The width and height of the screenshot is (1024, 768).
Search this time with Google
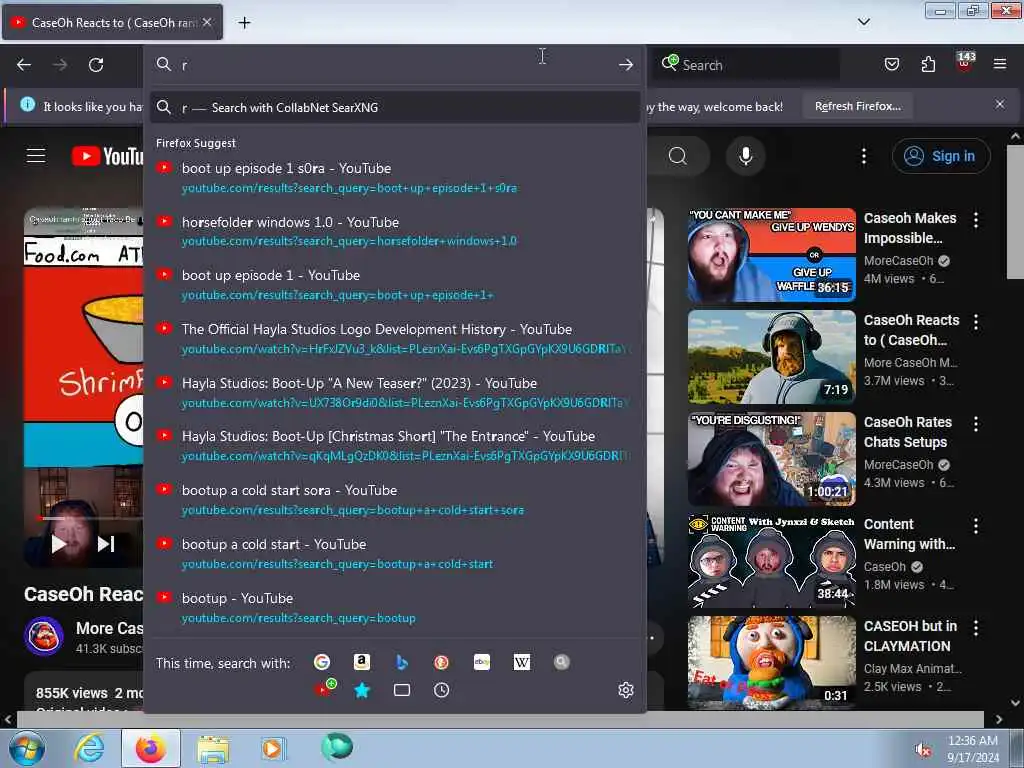(x=321, y=662)
